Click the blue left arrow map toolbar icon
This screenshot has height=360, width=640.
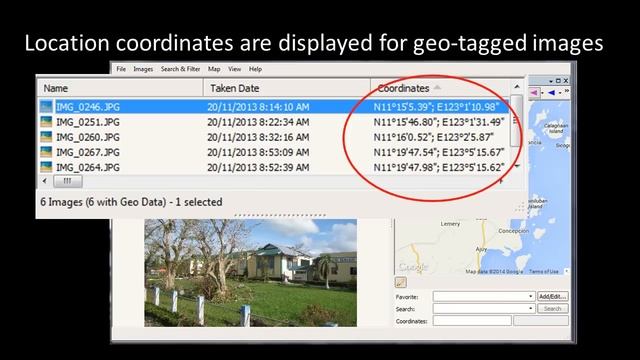coord(551,93)
